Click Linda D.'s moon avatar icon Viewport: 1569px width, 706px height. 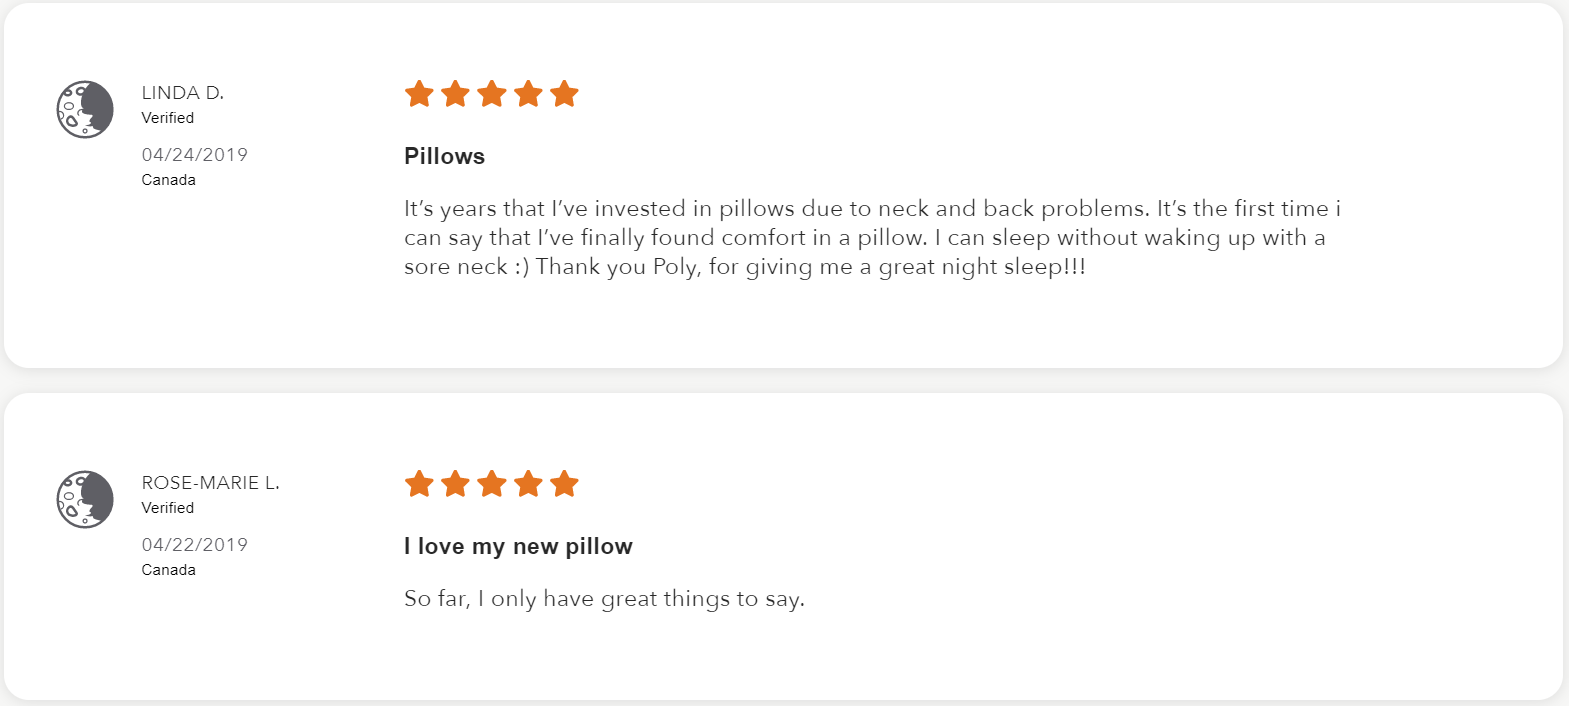pyautogui.click(x=85, y=110)
